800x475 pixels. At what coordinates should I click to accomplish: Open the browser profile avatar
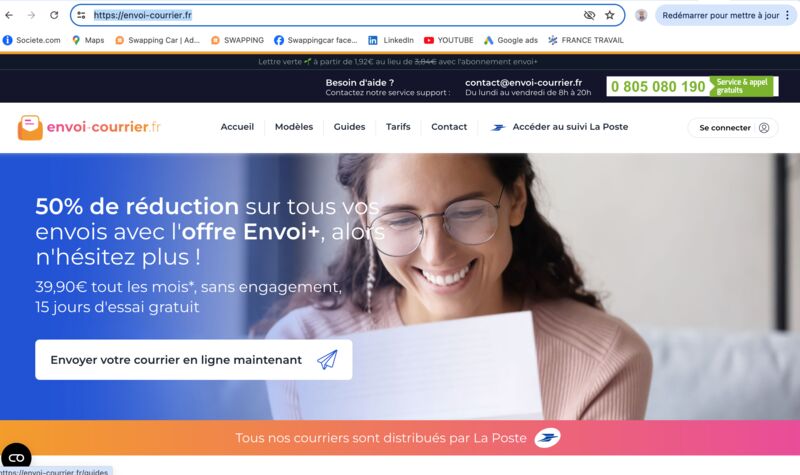[x=641, y=15]
